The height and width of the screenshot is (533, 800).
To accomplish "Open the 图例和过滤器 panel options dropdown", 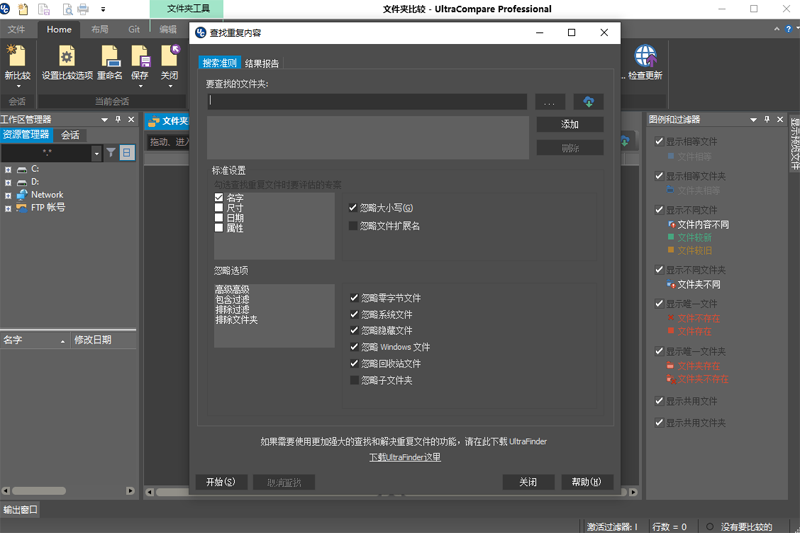I will 754,119.
